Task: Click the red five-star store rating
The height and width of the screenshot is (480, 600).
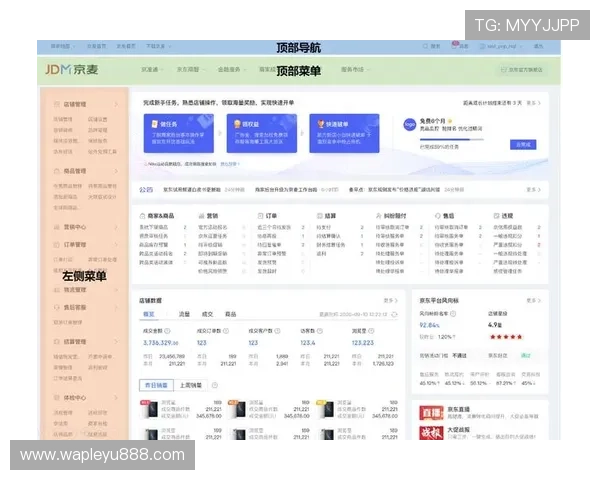Action: pyautogui.click(x=506, y=337)
